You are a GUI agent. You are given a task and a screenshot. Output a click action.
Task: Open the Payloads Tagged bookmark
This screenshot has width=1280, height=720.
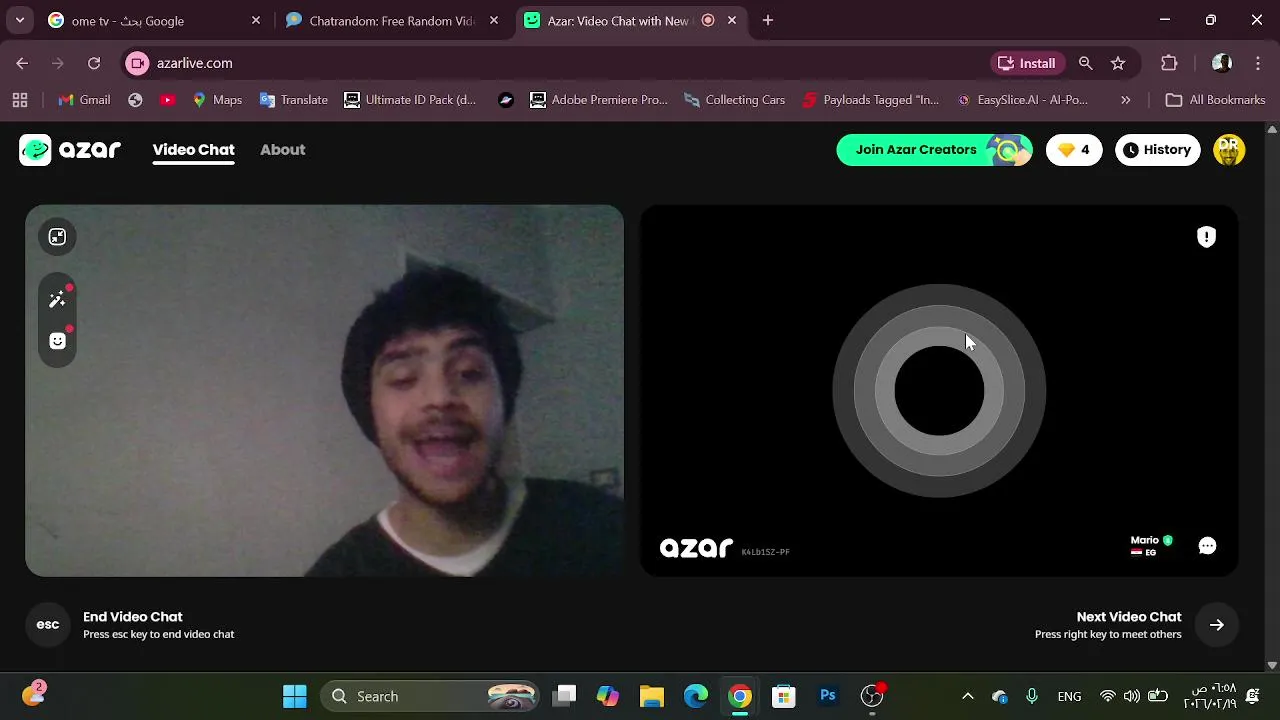(x=871, y=100)
